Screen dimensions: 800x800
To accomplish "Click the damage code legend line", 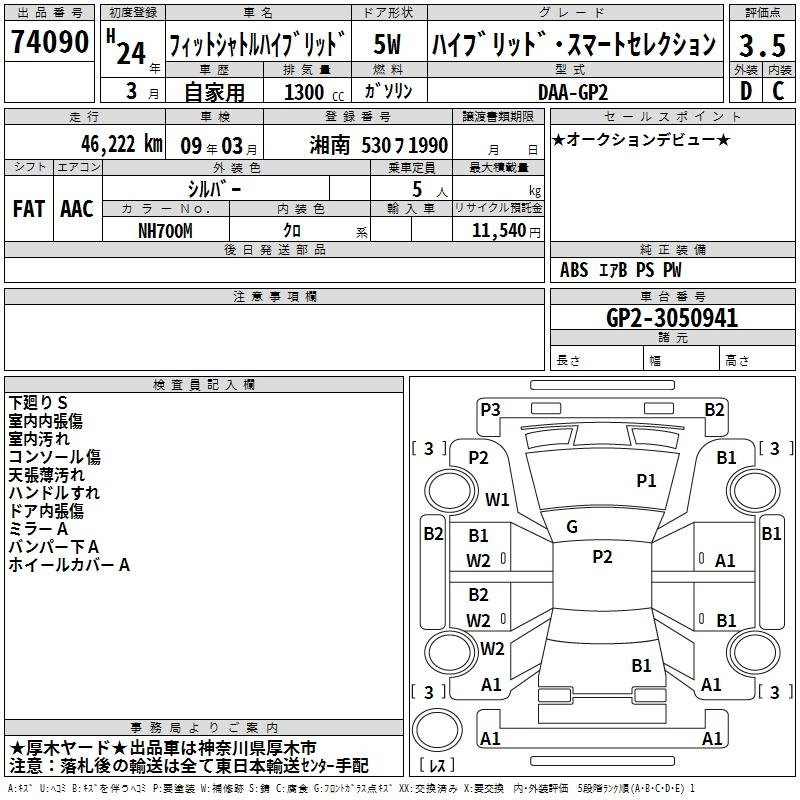I will (351, 788).
